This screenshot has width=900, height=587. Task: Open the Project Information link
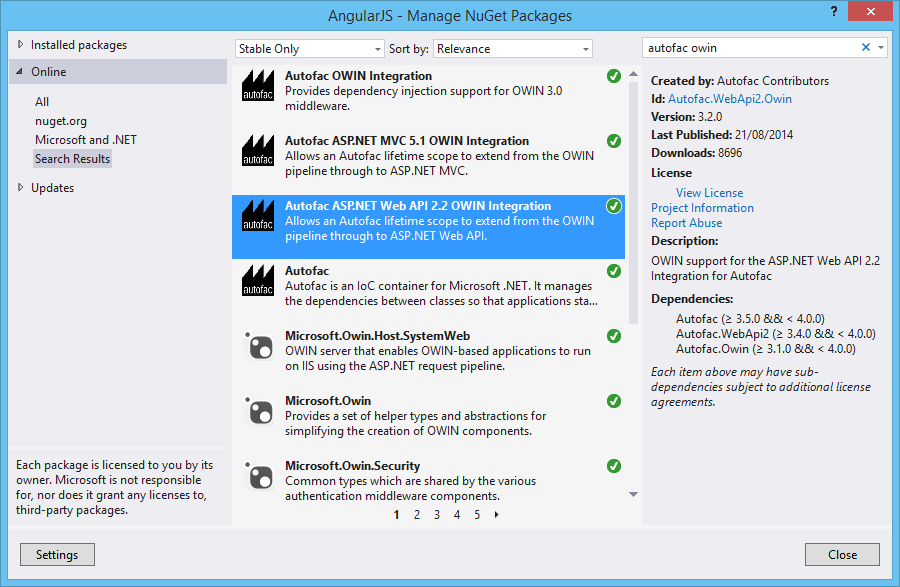point(703,208)
